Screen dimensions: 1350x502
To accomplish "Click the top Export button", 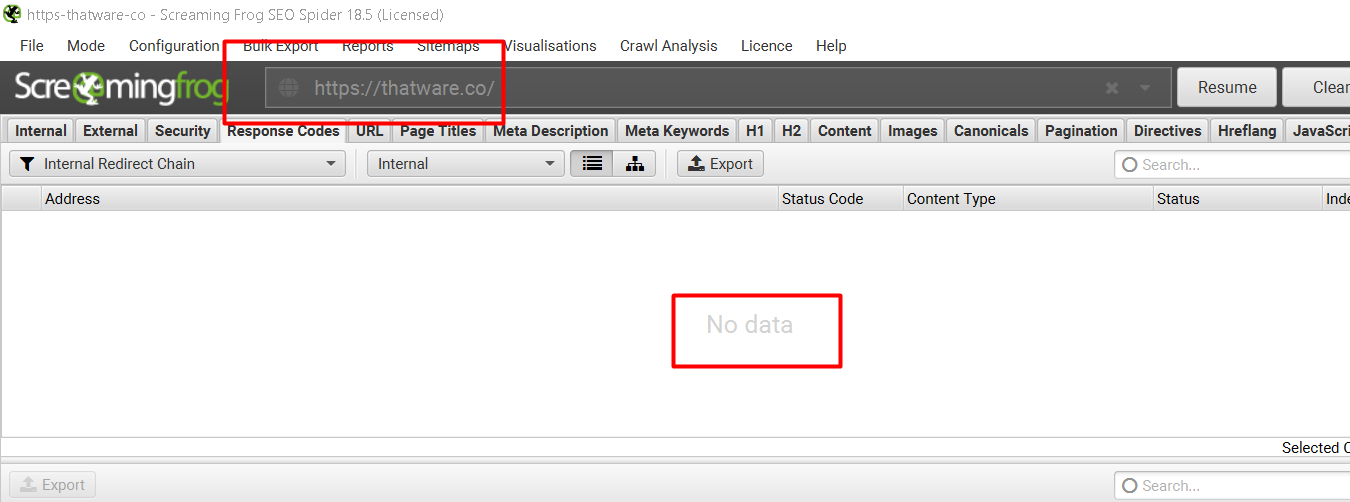I will (x=720, y=164).
